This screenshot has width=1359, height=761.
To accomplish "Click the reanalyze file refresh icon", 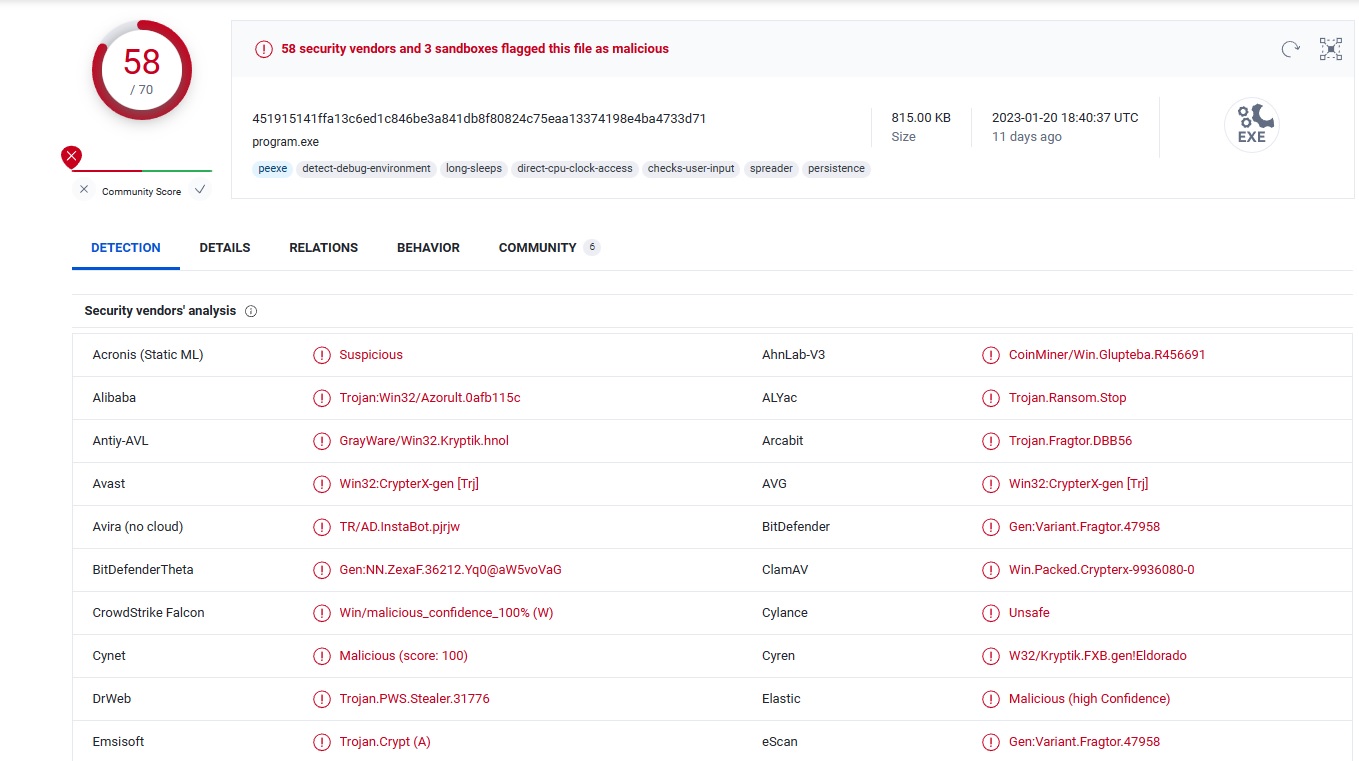I will pyautogui.click(x=1291, y=49).
